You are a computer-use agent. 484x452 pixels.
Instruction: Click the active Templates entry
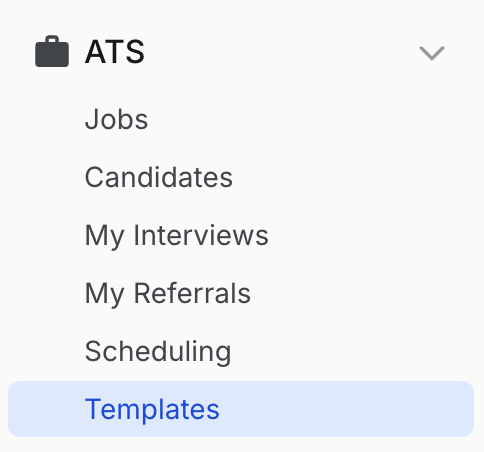click(241, 409)
